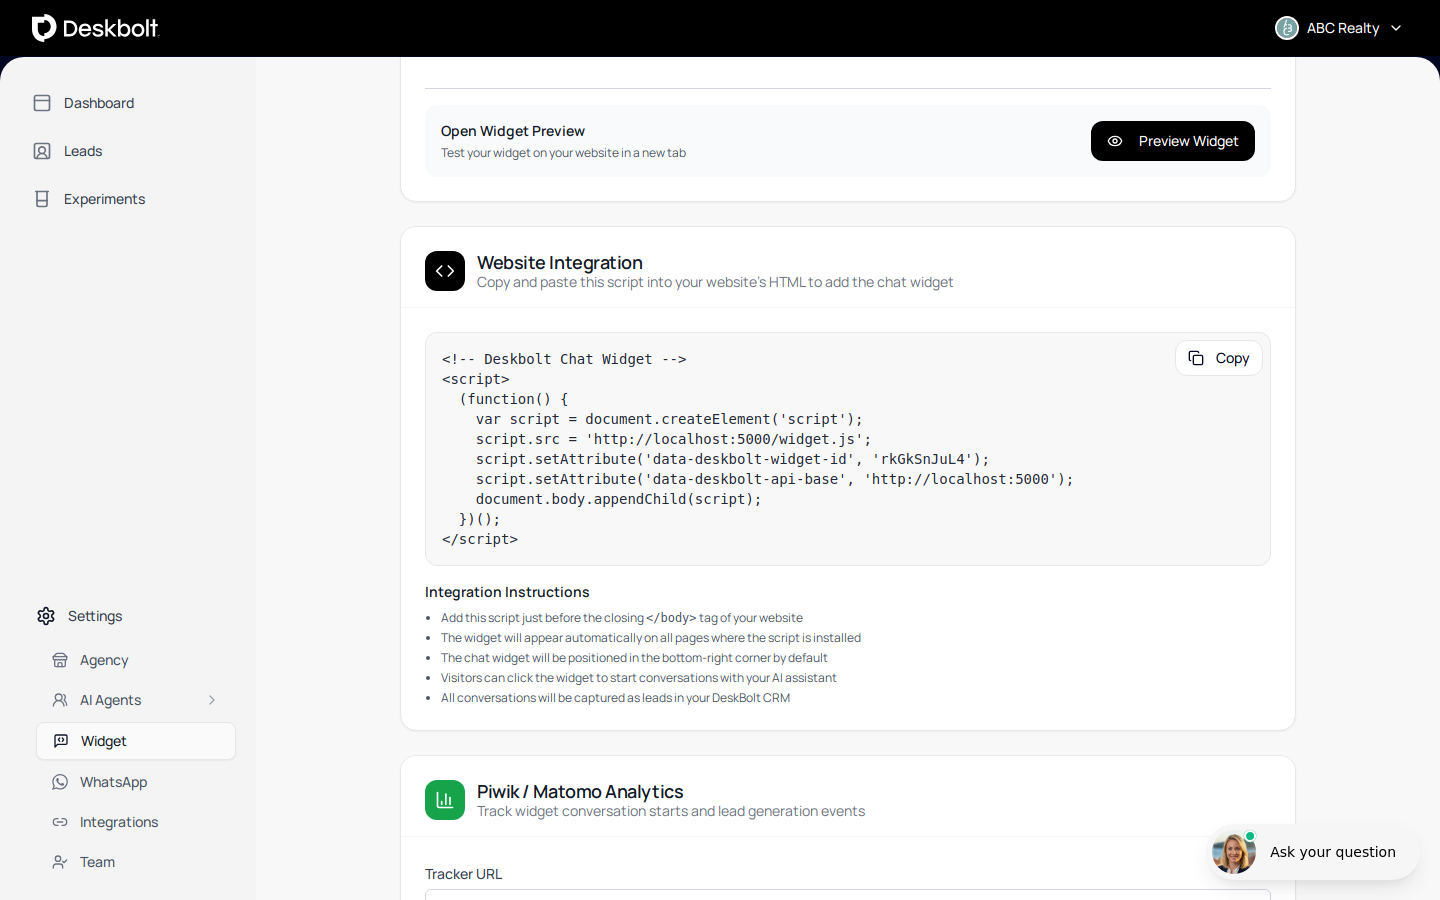Click the createElement('script') code line

coord(669,419)
